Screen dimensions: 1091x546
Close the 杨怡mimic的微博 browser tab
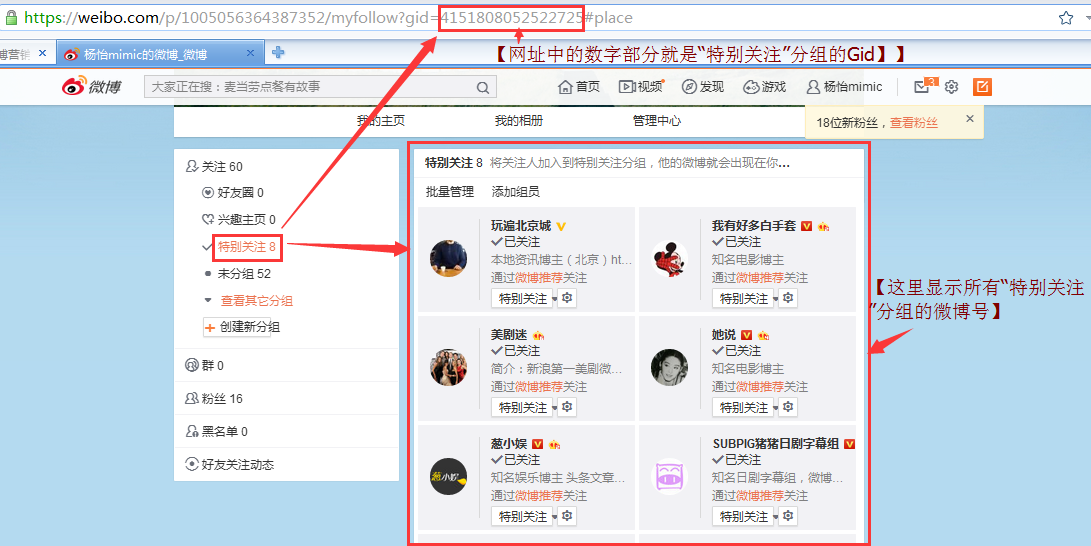[252, 53]
